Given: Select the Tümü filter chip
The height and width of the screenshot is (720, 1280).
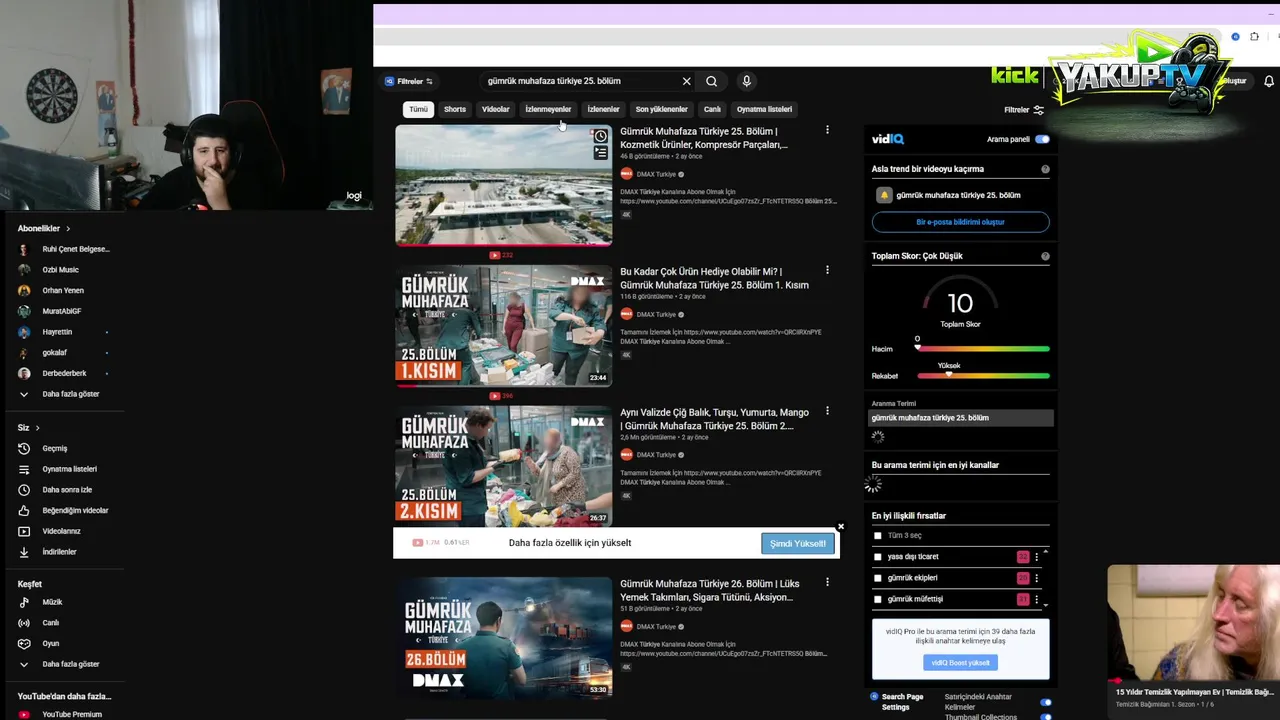Looking at the screenshot, I should (418, 109).
